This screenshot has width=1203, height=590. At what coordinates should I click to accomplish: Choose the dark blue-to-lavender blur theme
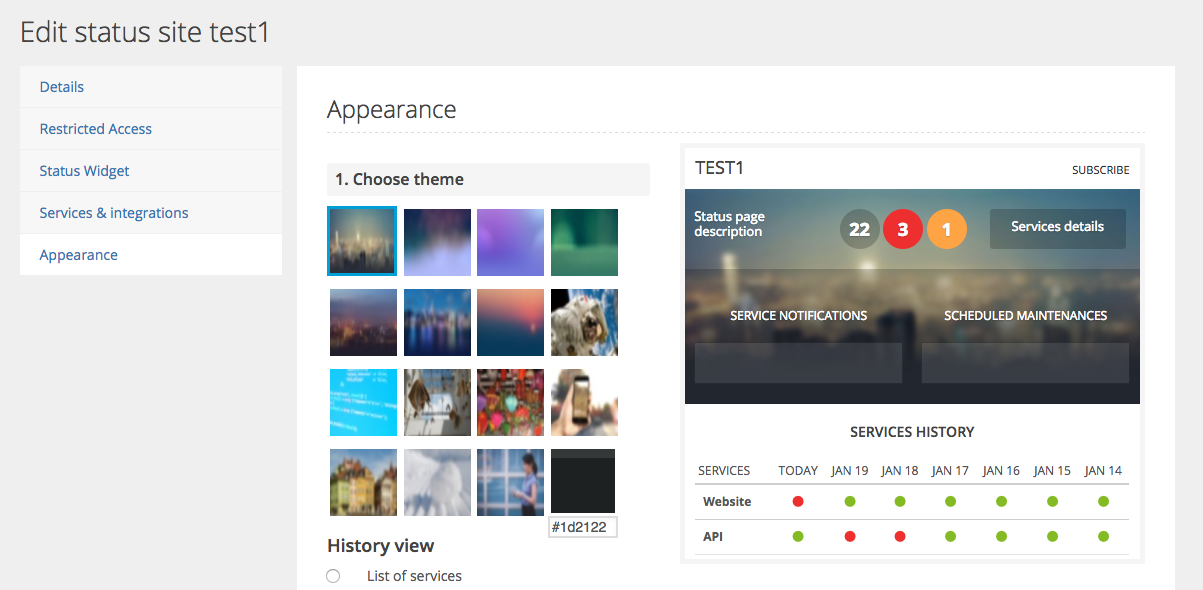point(437,242)
